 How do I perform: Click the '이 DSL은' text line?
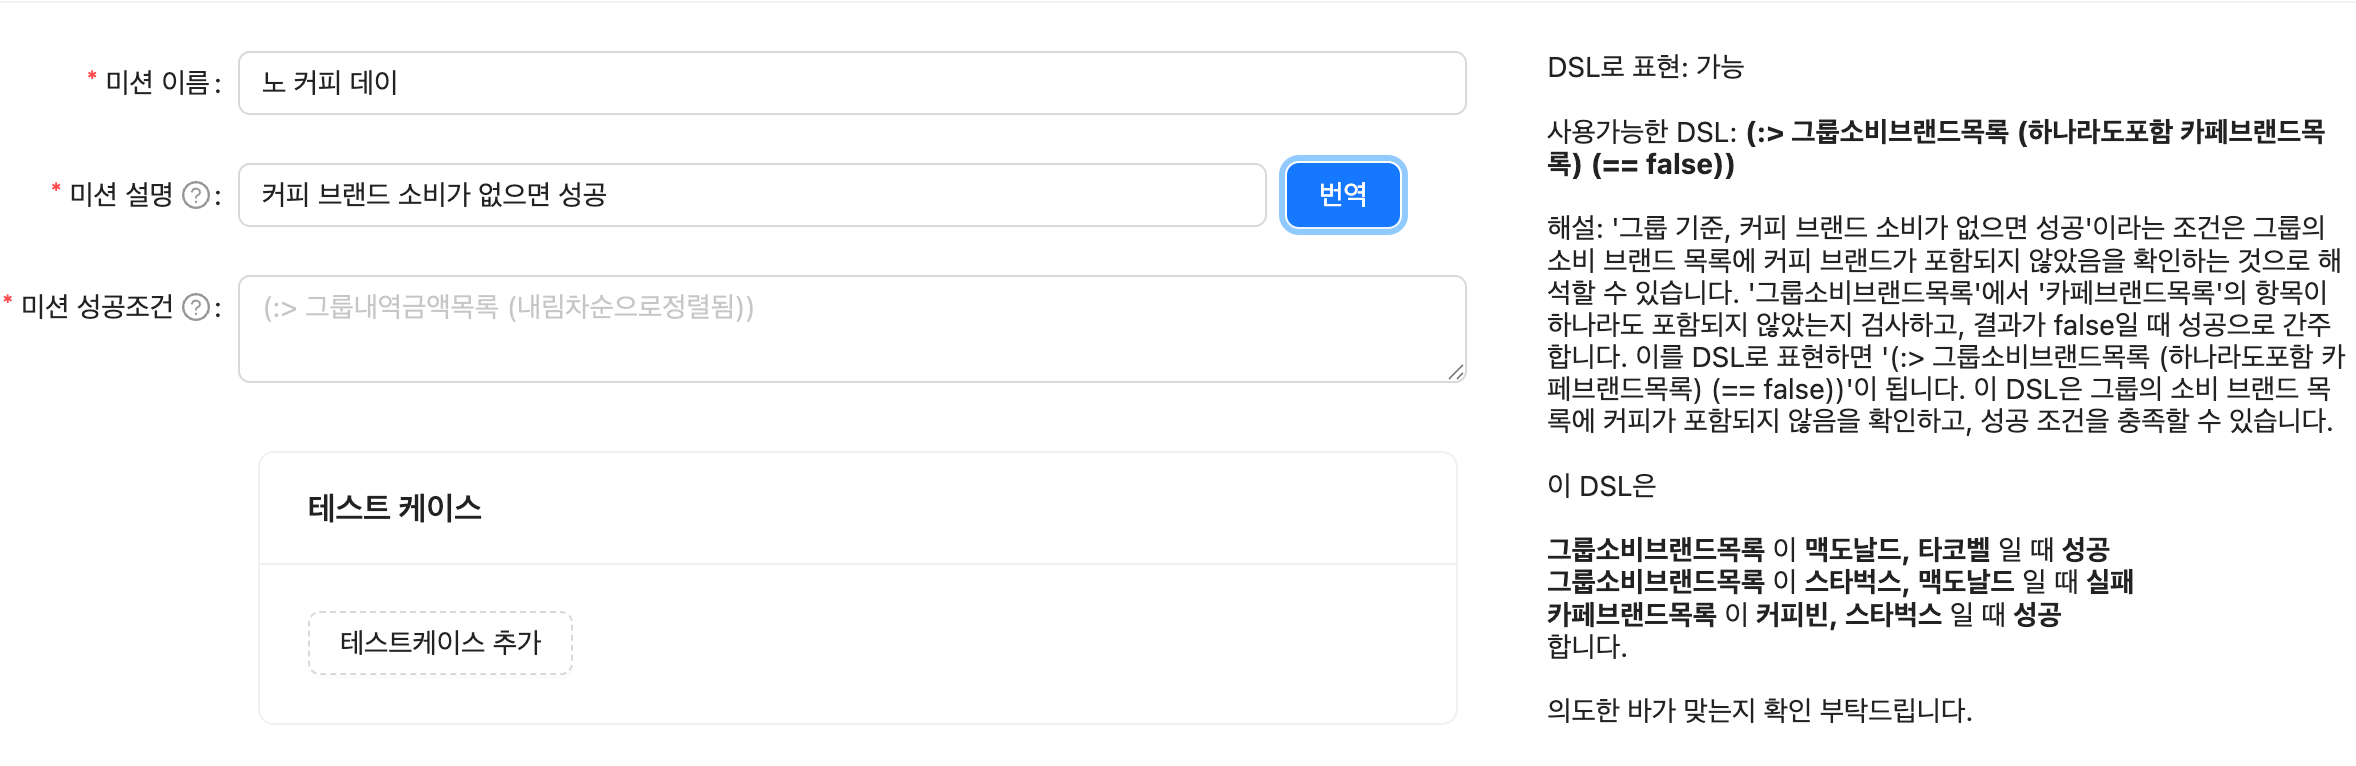[x=1602, y=486]
